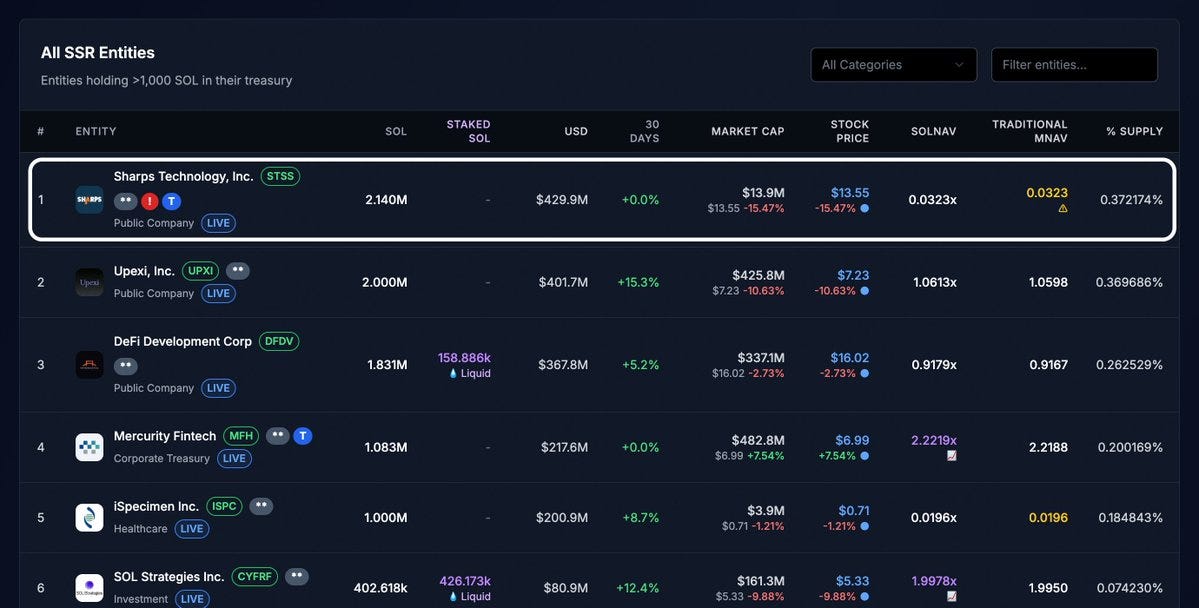Click the blue dot beside STSS -15.47% stock change

[865, 208]
